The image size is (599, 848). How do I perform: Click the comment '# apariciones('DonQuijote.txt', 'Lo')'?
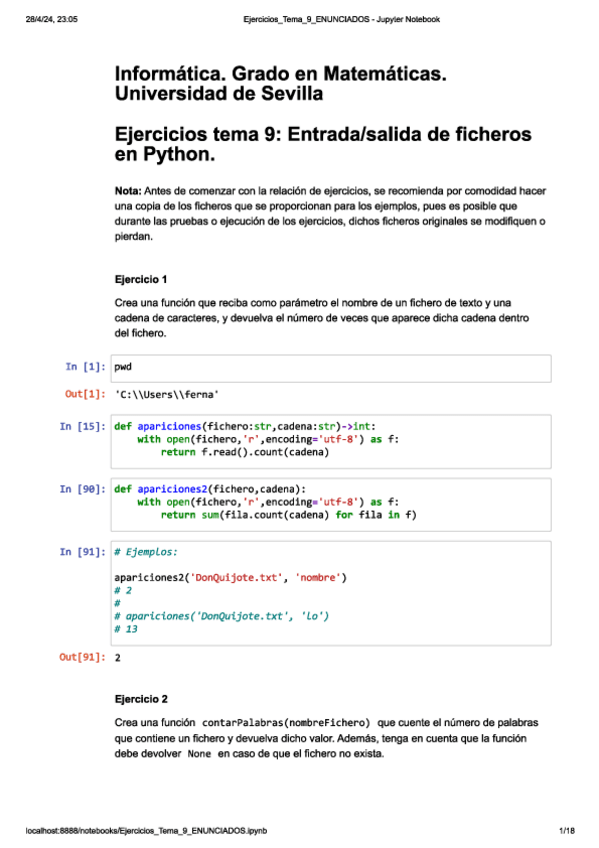(x=222, y=616)
